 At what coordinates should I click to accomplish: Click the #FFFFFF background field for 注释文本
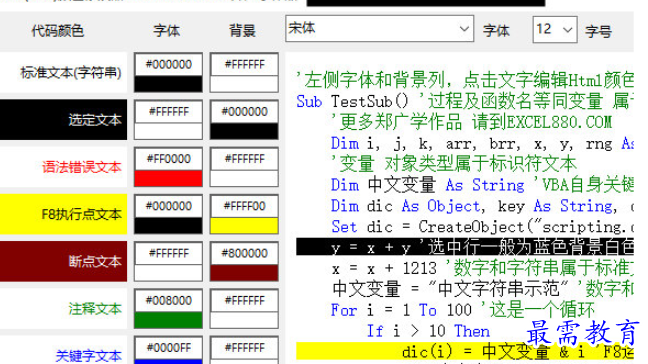point(244,300)
